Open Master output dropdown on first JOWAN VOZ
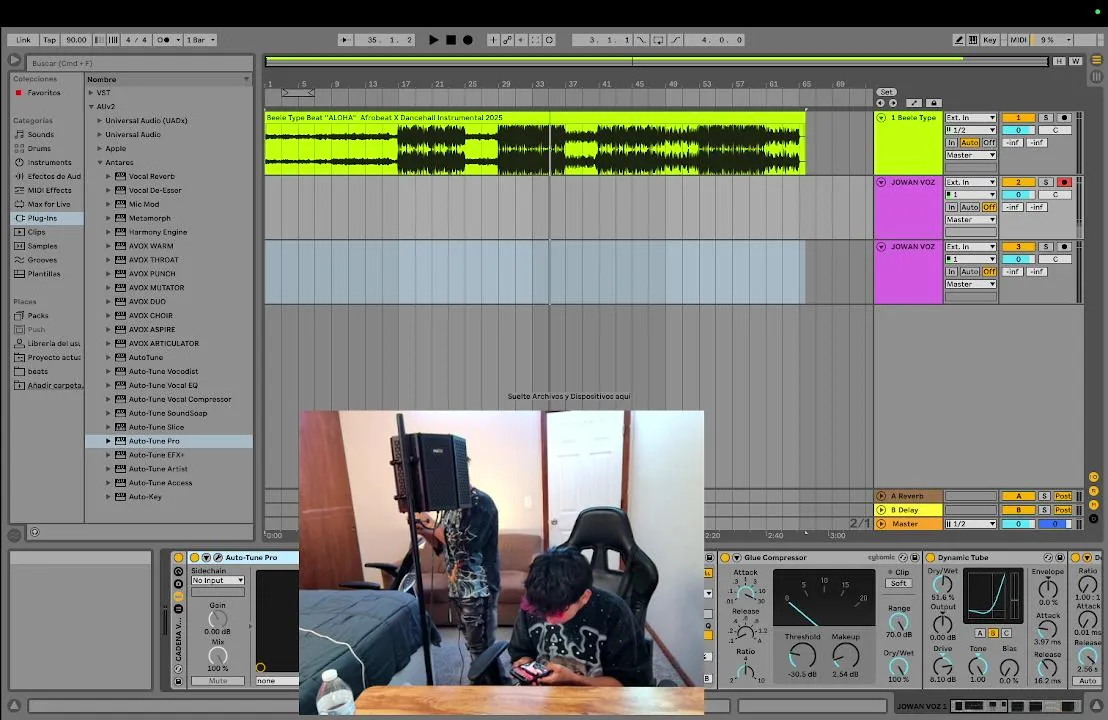1108x720 pixels. point(971,220)
